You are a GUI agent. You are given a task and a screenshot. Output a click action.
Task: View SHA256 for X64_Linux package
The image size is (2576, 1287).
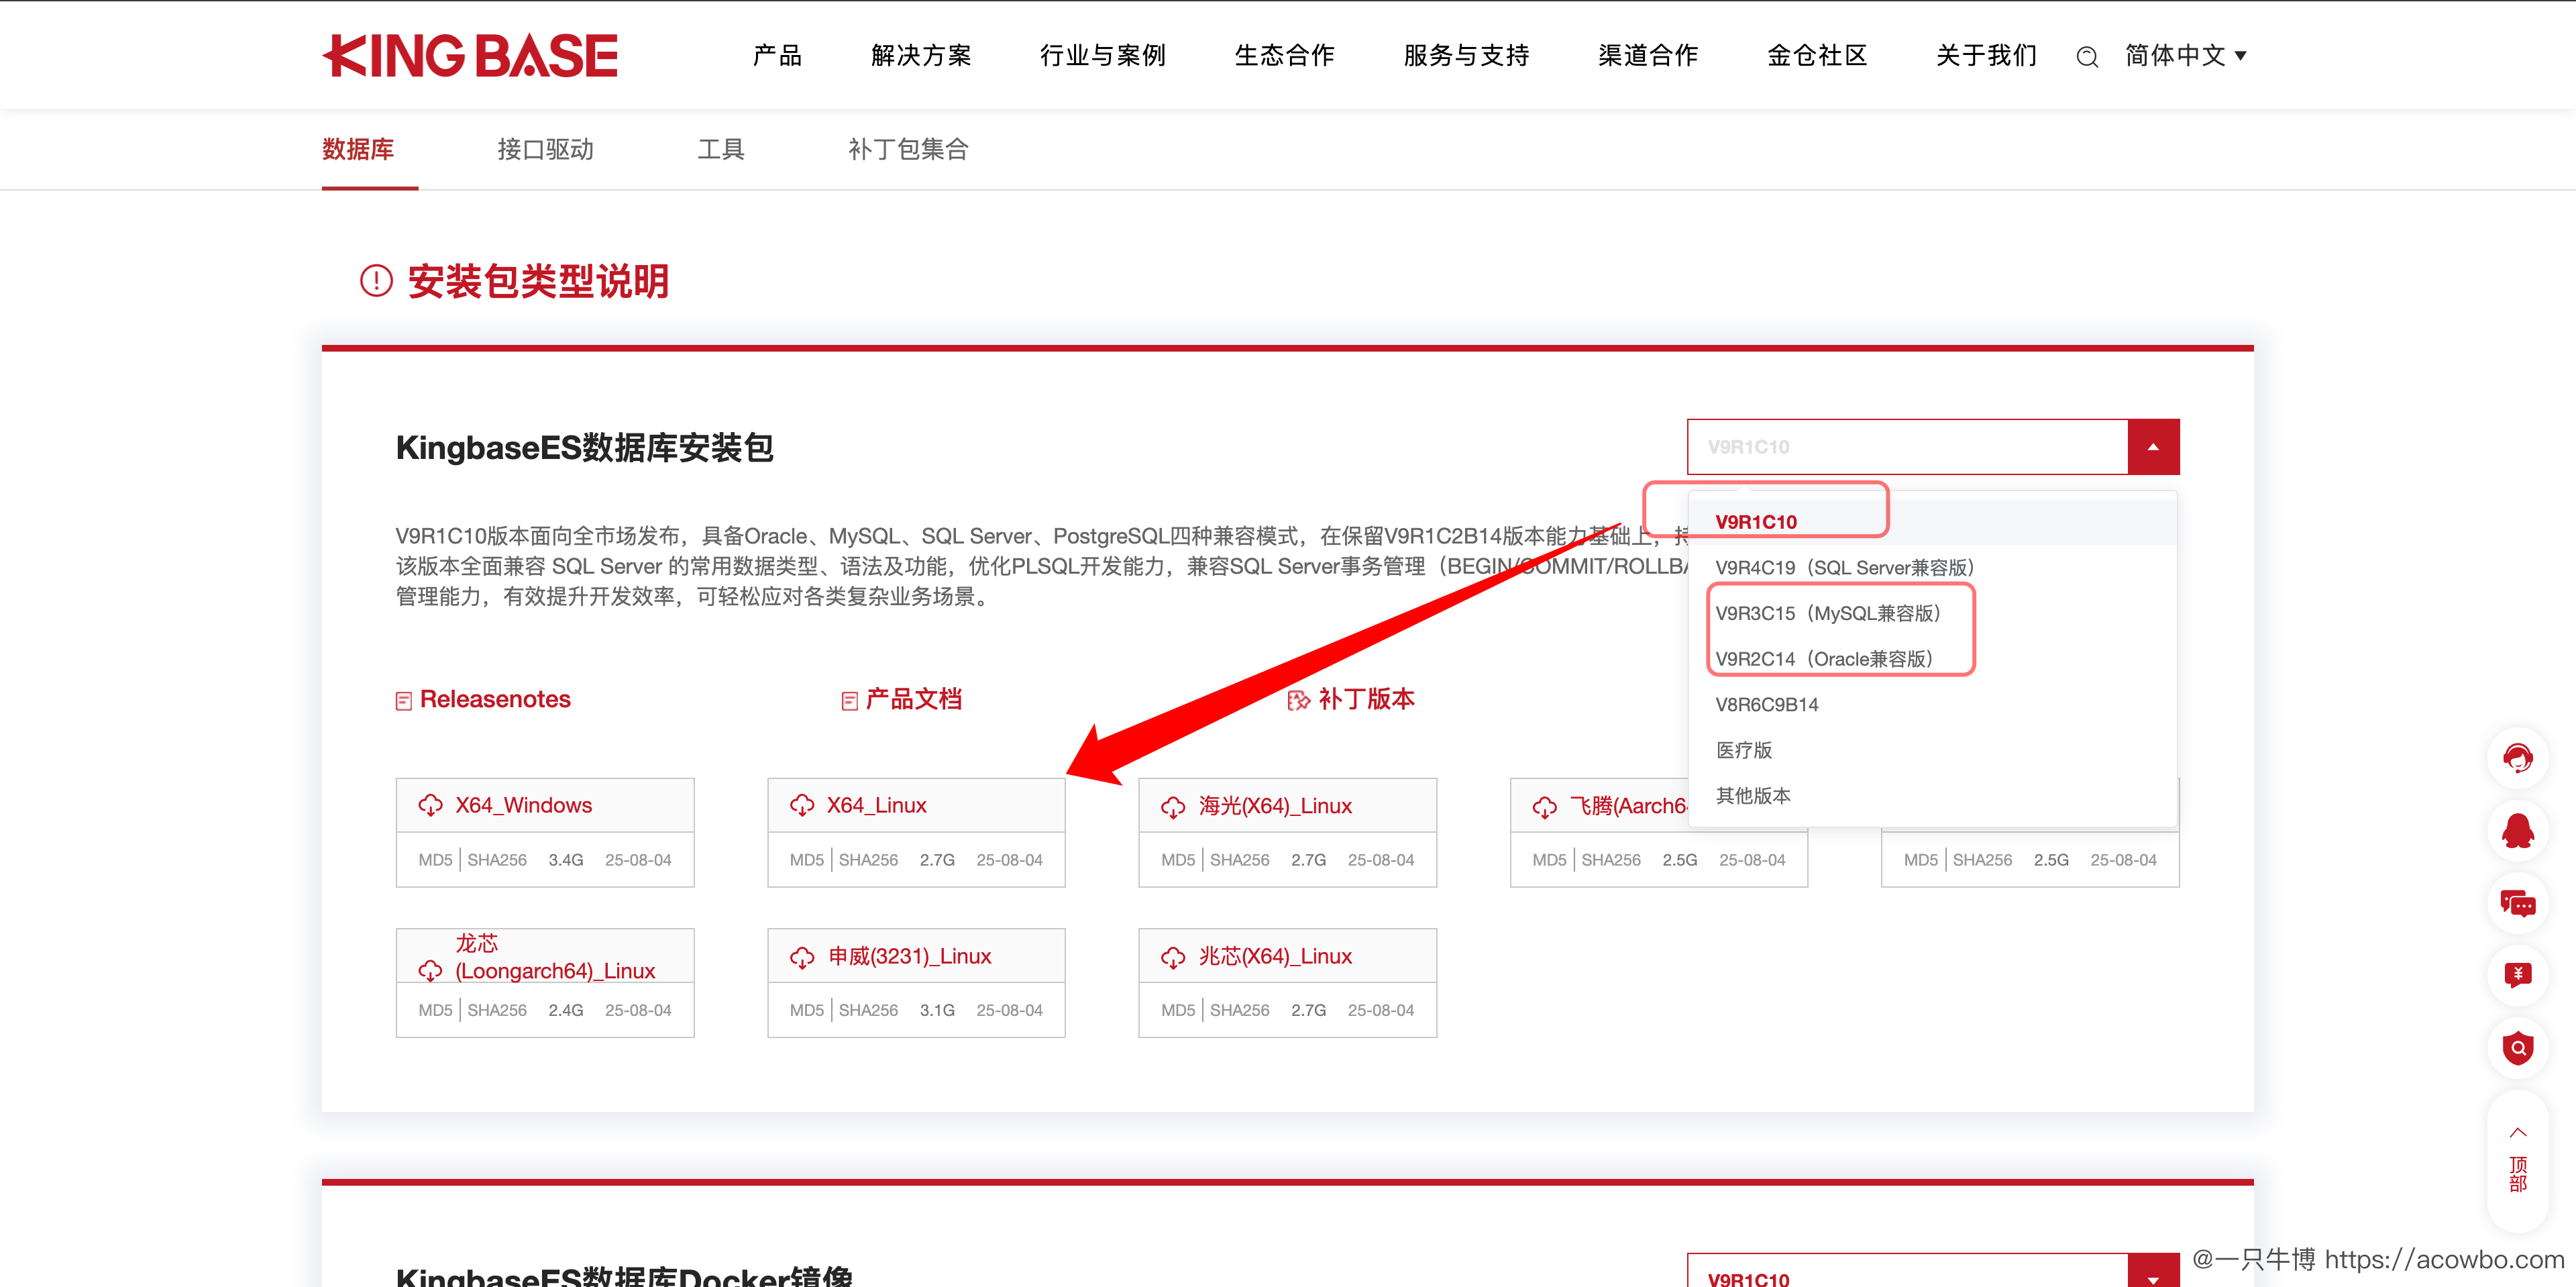coord(868,860)
